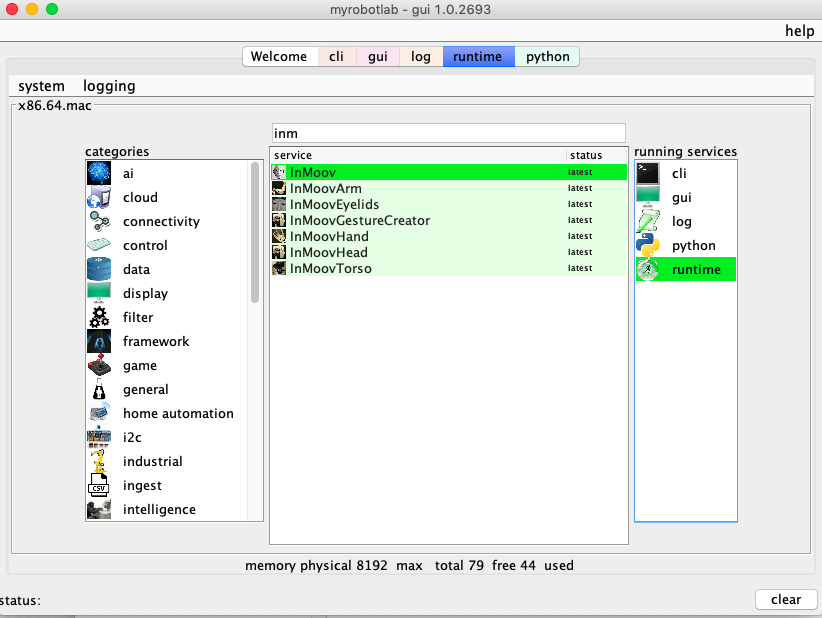Click the InMoovTorso service icon
This screenshot has height=618, width=822.
(x=279, y=268)
